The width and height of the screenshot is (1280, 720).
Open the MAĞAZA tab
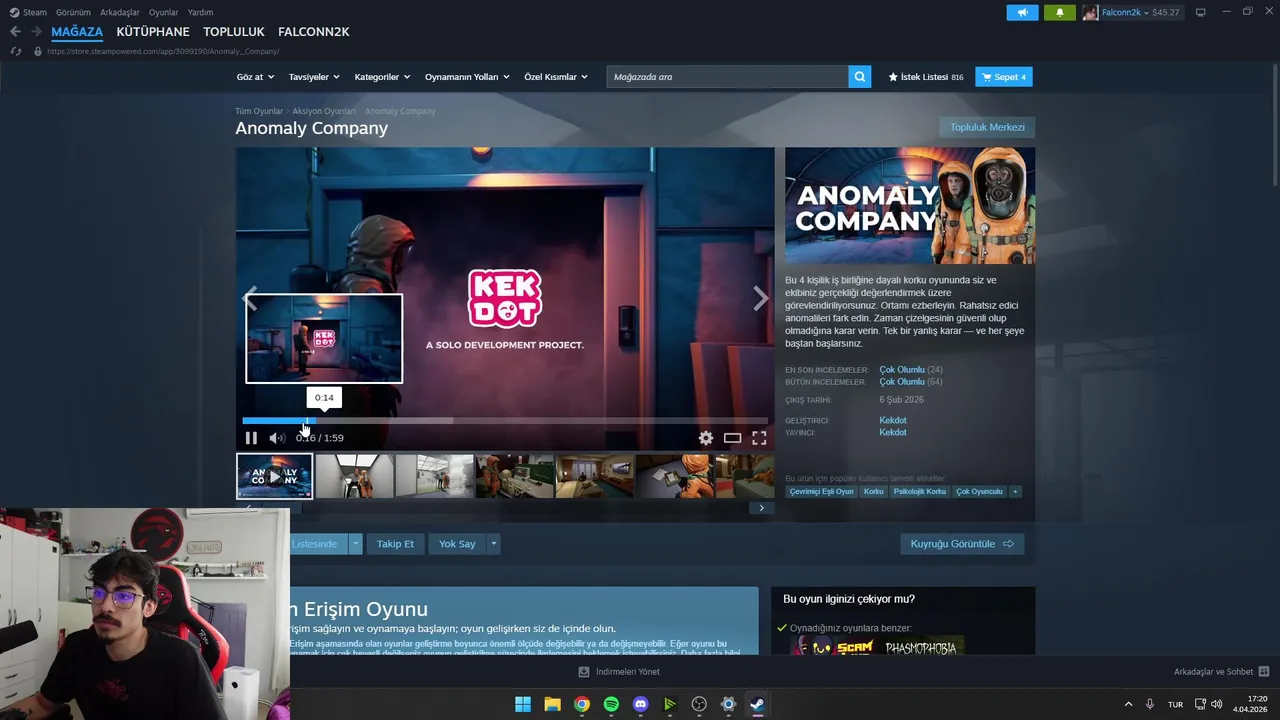tap(77, 32)
